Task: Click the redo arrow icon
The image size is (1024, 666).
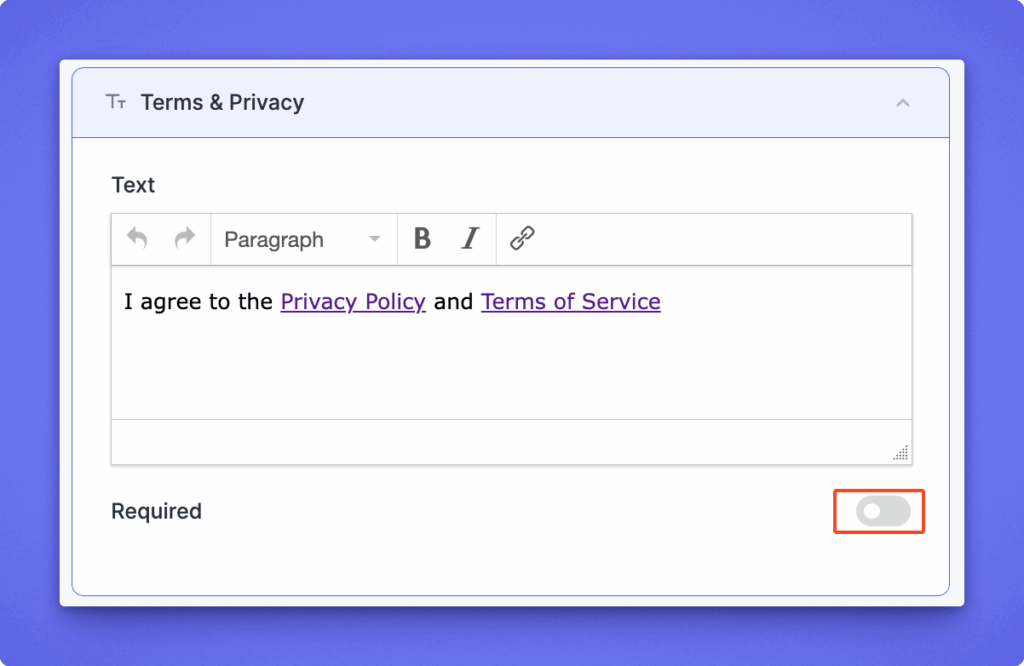Action: 184,239
